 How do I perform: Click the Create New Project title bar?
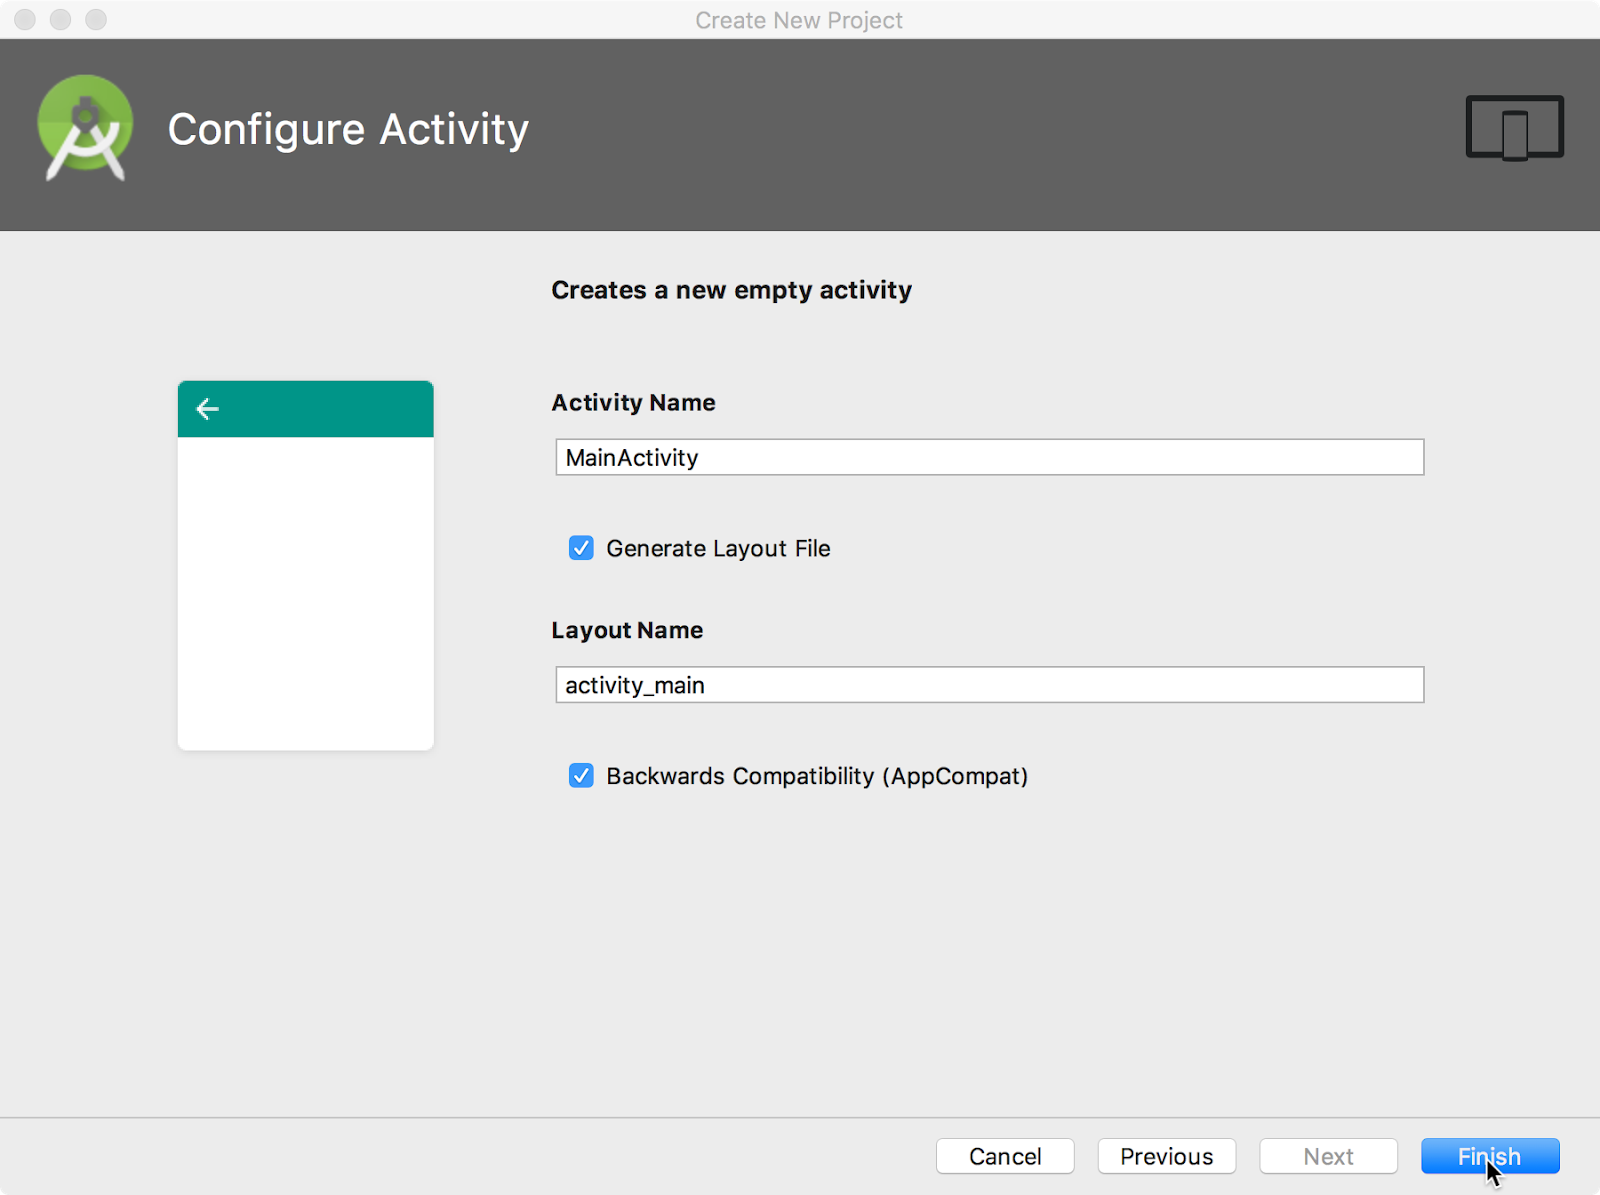pos(799,20)
